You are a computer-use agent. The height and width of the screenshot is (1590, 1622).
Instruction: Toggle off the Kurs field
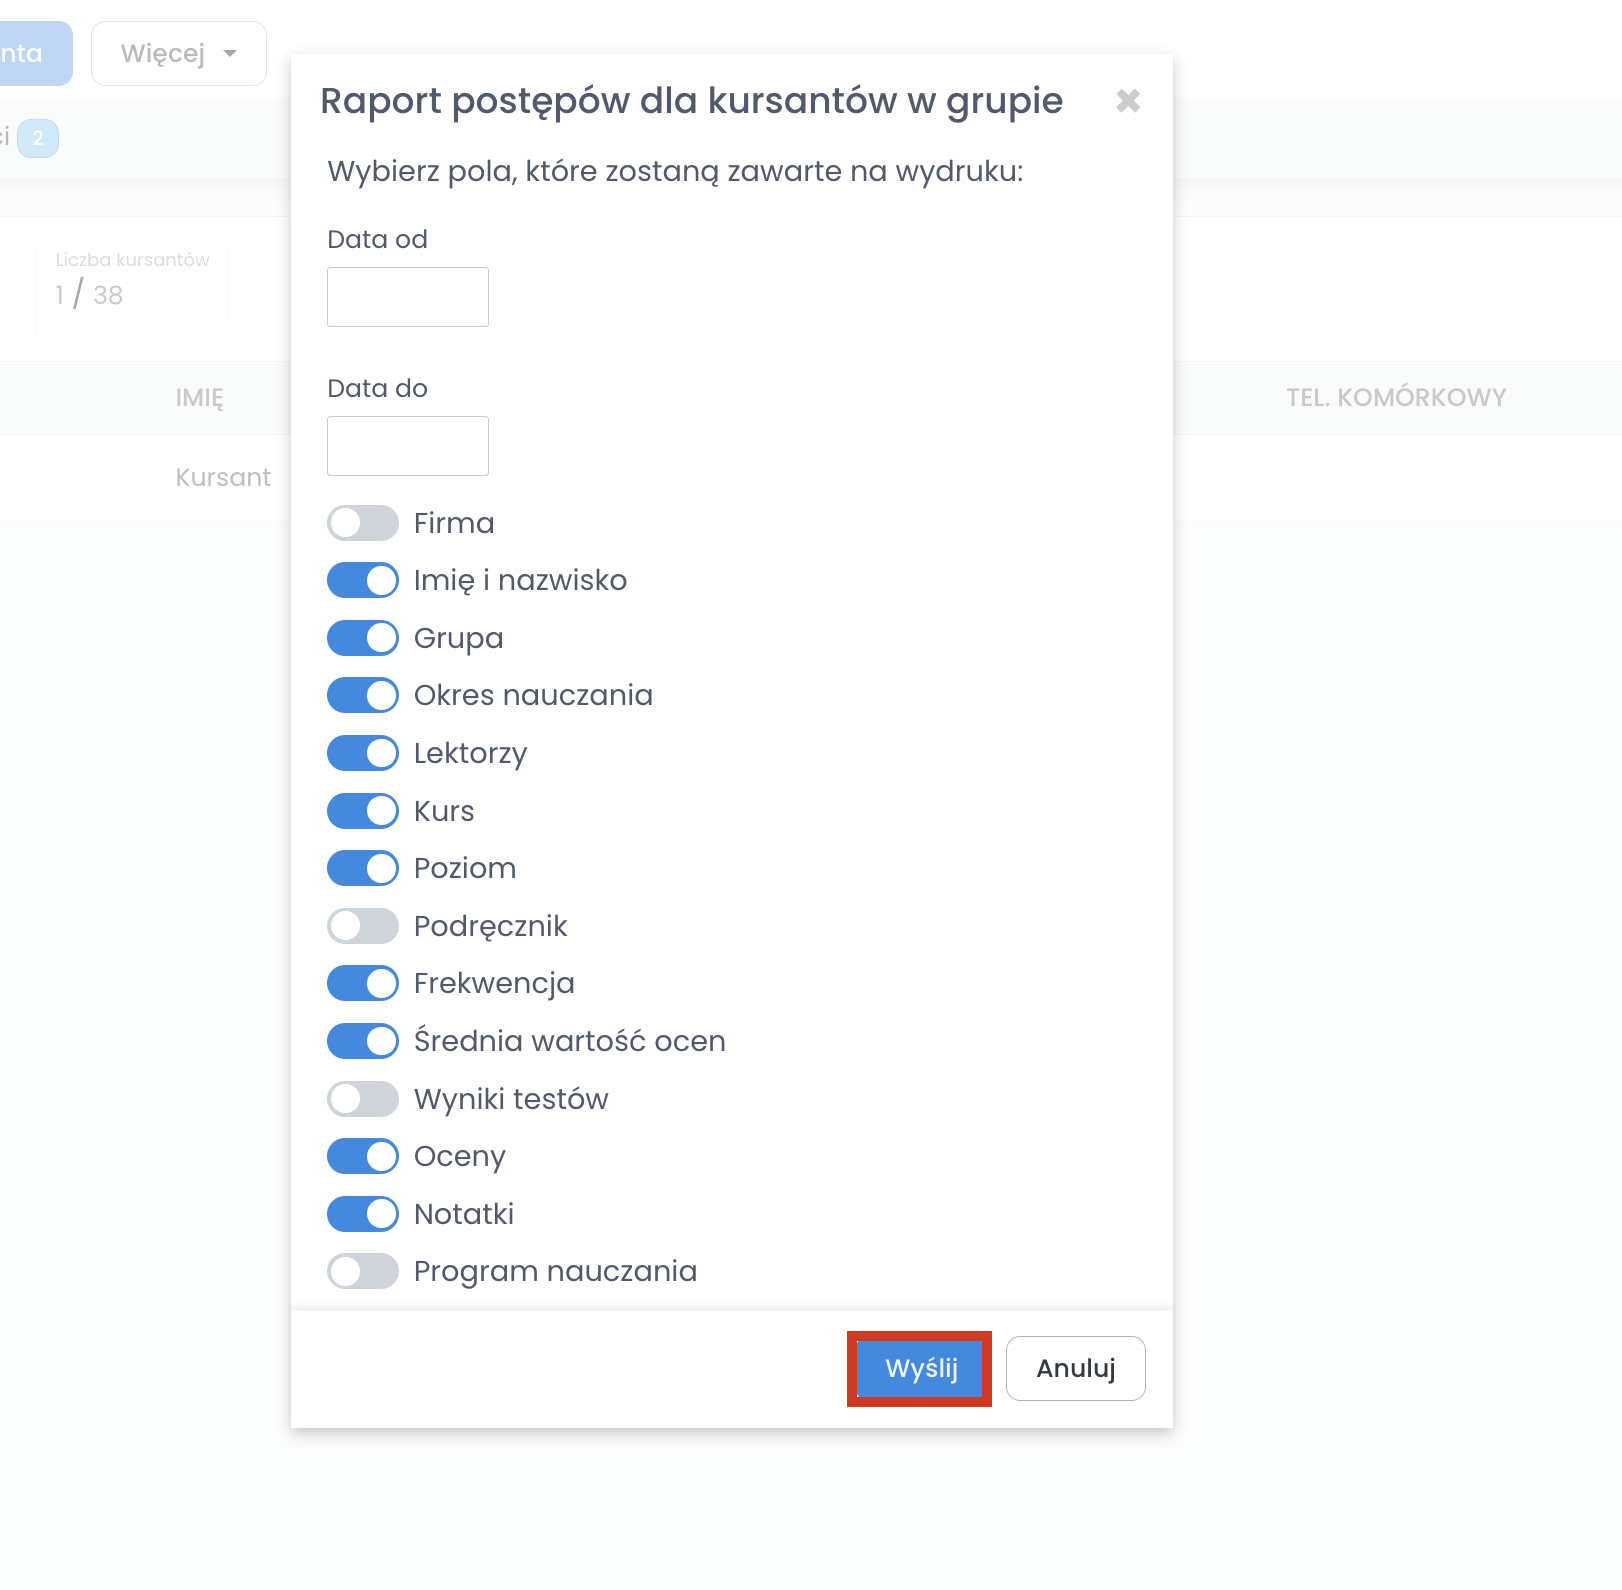tap(363, 811)
